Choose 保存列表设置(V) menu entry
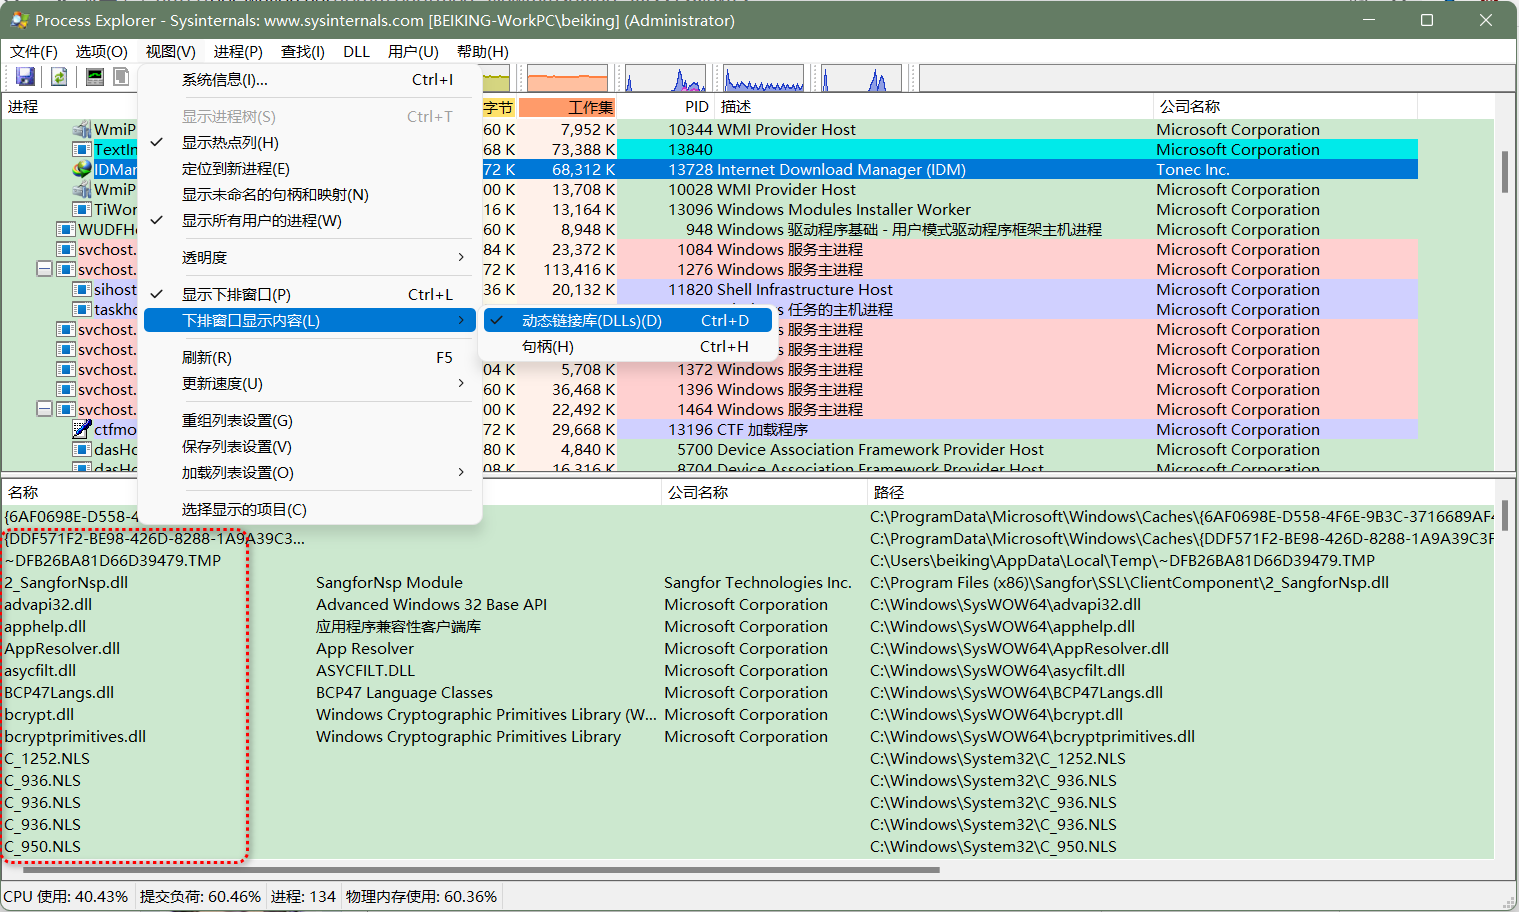Screen dimensions: 1519x912 coord(310,447)
